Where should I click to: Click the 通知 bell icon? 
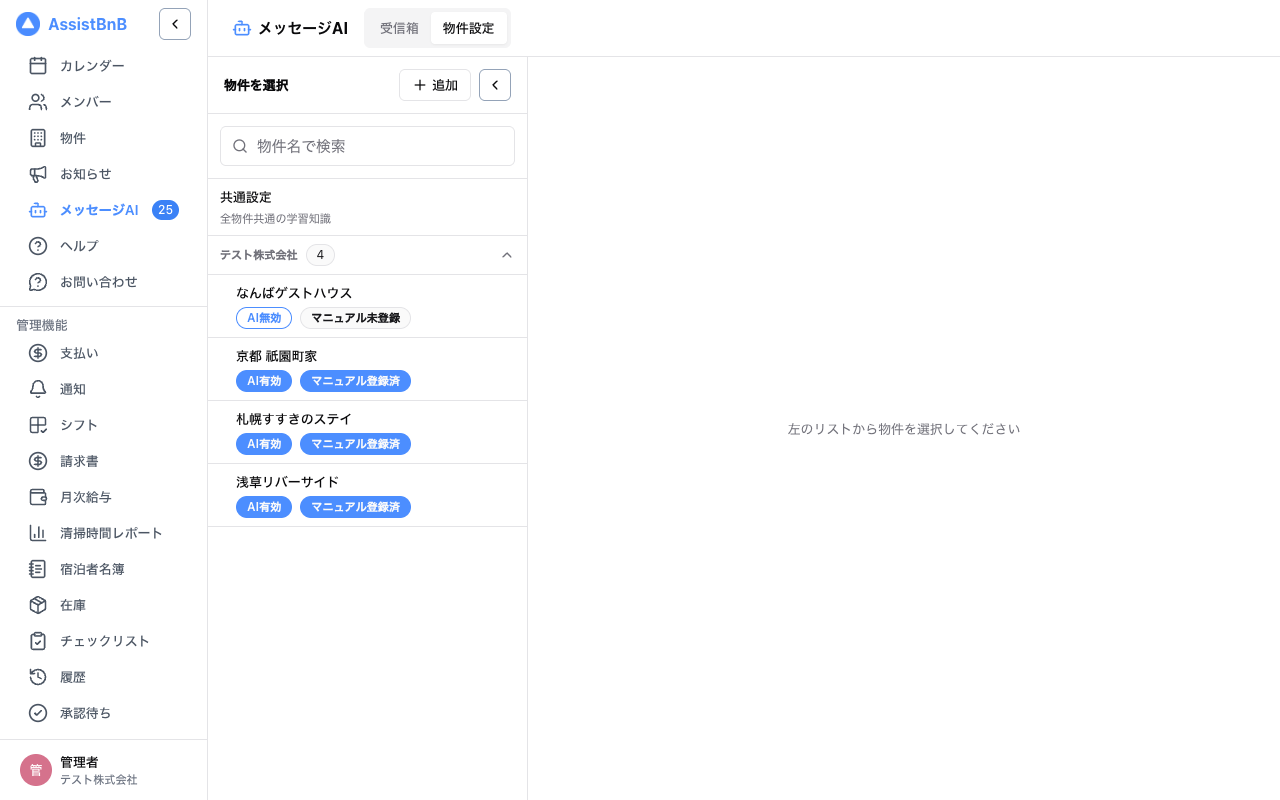[38, 389]
